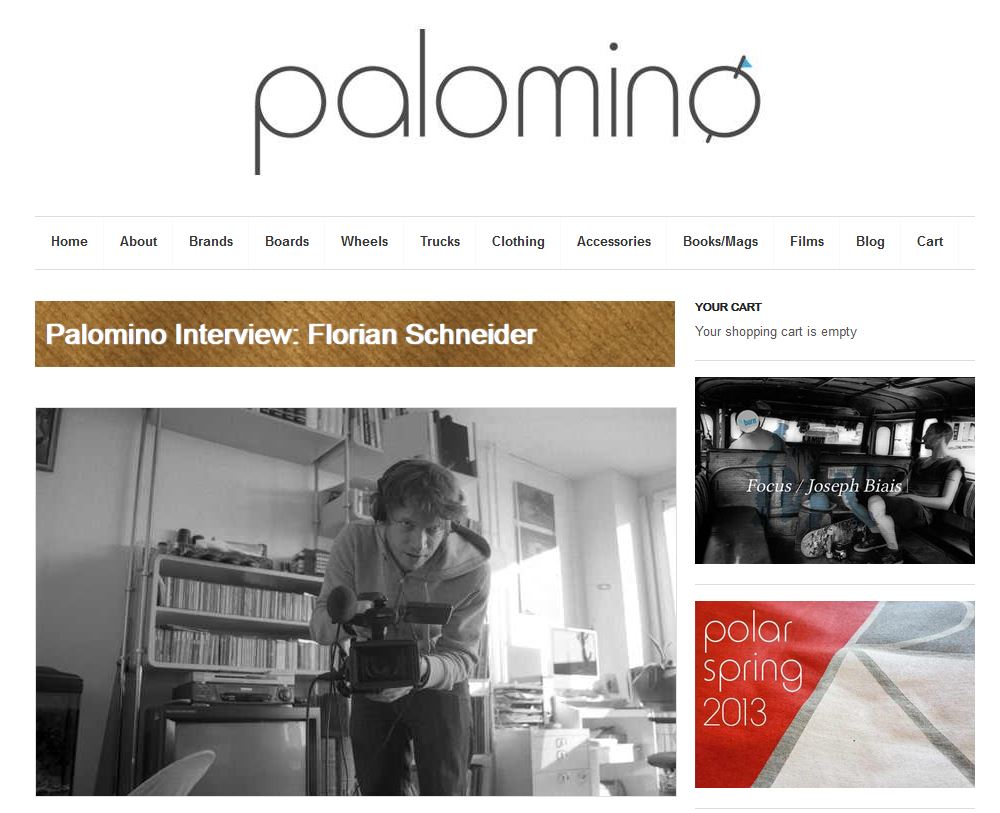Navigate to the Trucks section

(440, 242)
